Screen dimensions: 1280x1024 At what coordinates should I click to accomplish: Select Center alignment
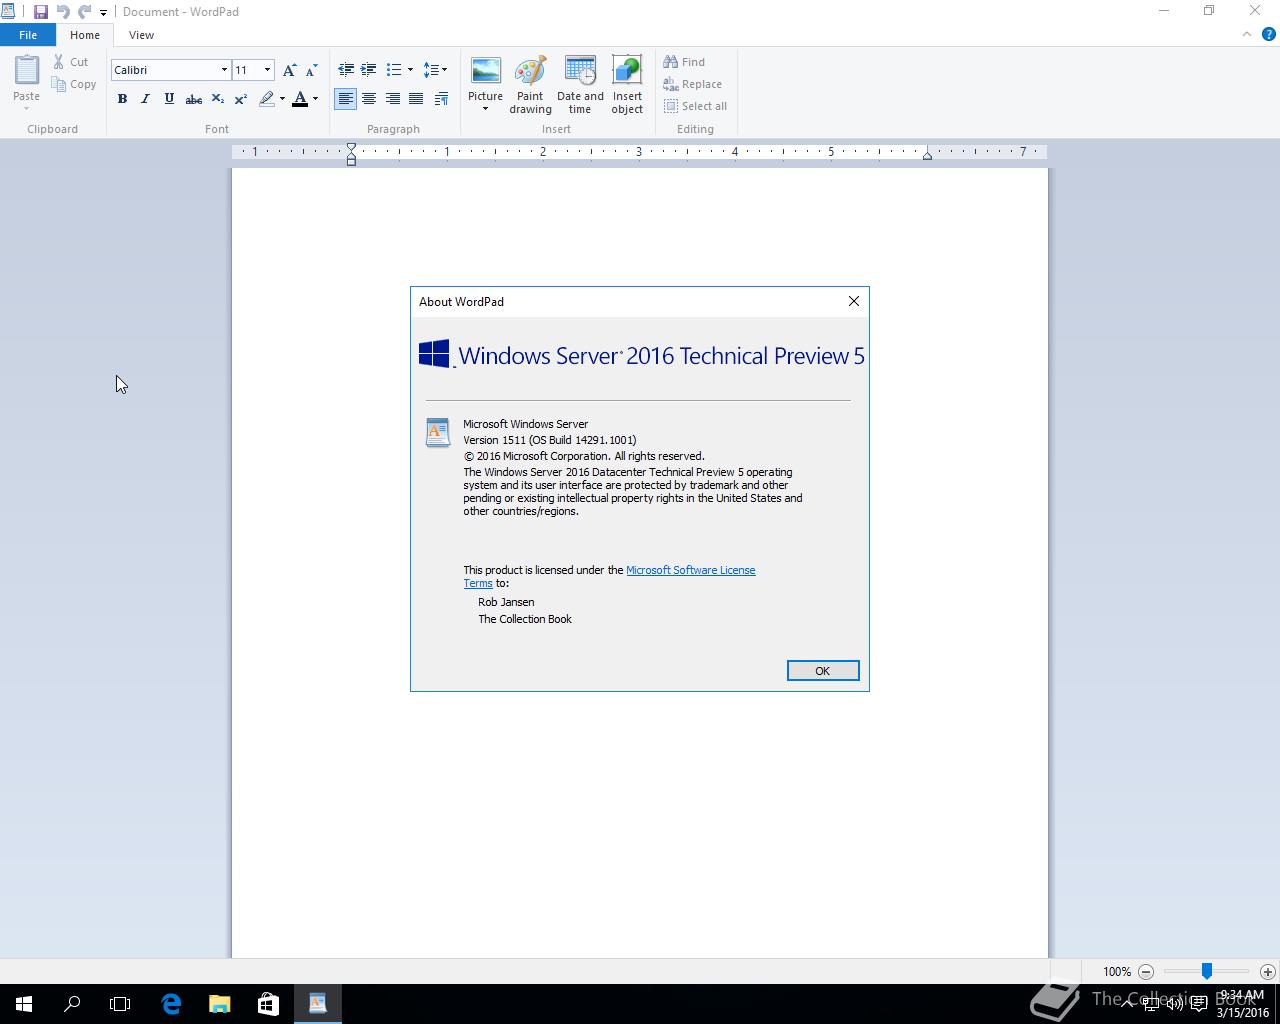click(x=369, y=99)
